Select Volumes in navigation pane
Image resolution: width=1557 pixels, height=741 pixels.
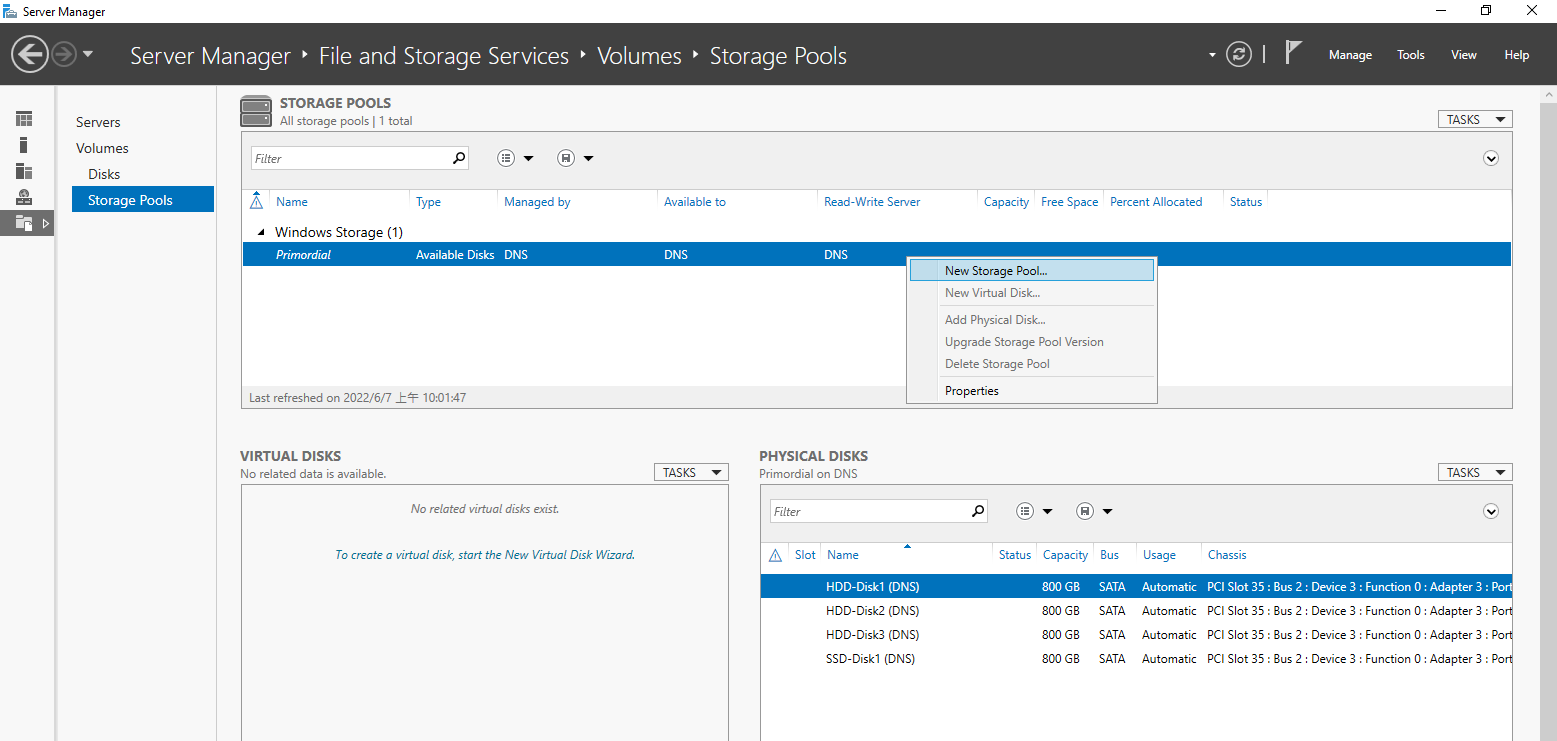(102, 148)
